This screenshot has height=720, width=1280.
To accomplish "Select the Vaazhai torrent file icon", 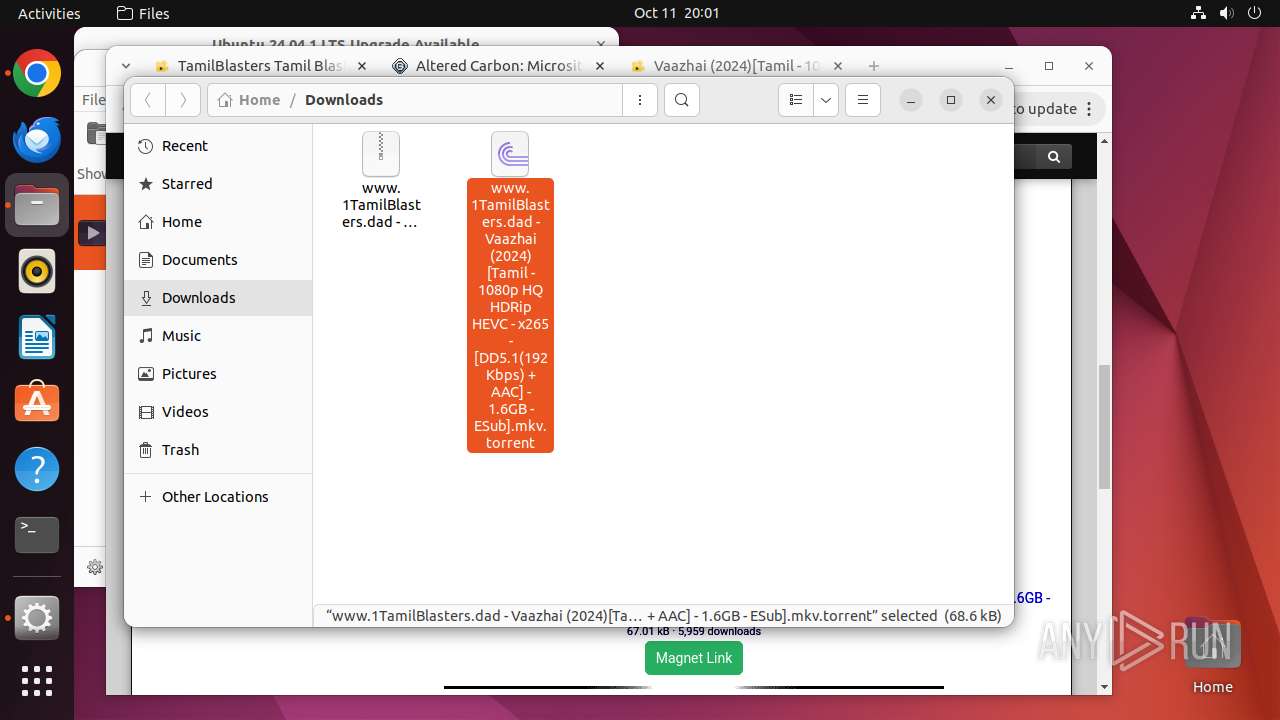I will (x=510, y=154).
